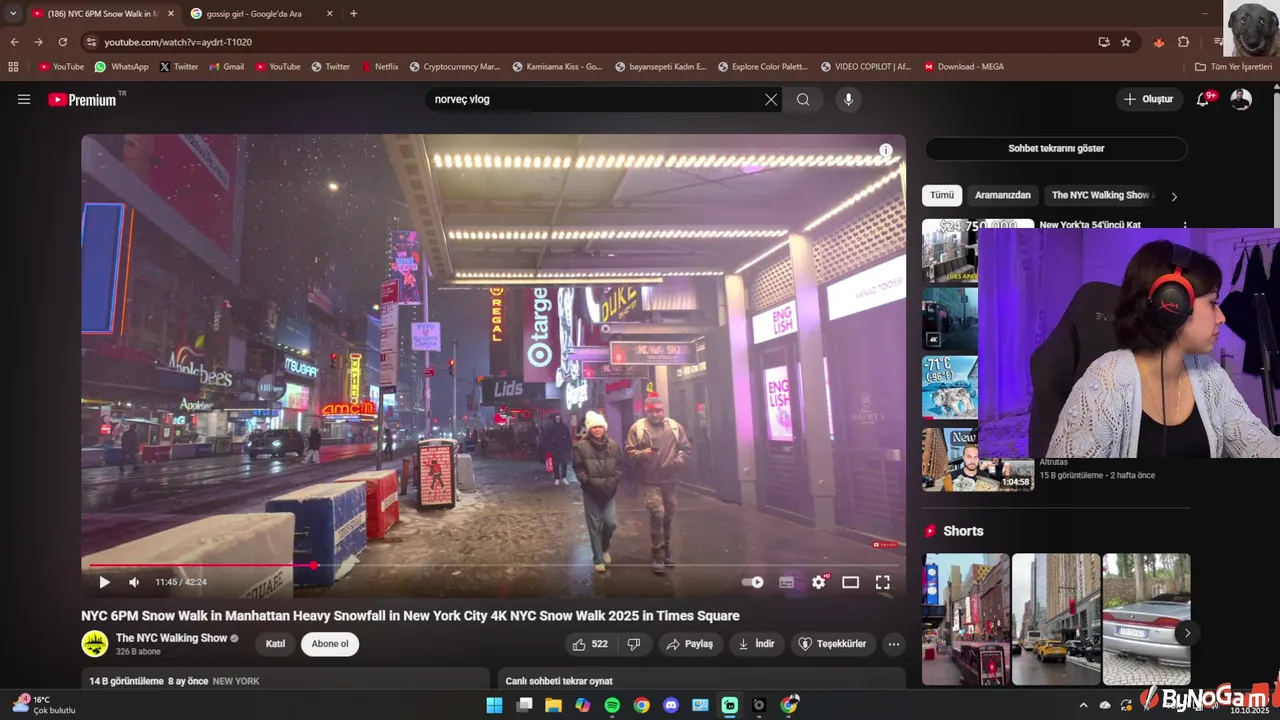Open the Download - MEGA bookmark
This screenshot has width=1280, height=720.
tap(963, 67)
